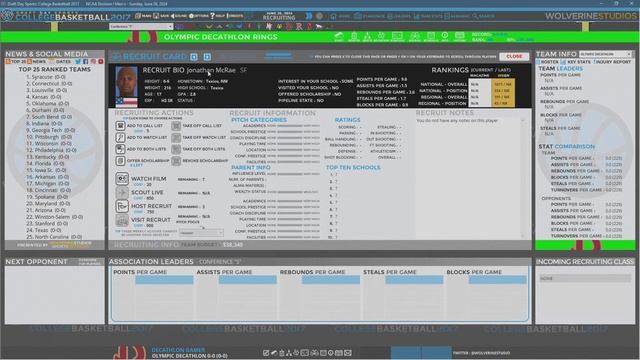
Task: Click the recruit notes scrollbar
Action: pos(523,178)
